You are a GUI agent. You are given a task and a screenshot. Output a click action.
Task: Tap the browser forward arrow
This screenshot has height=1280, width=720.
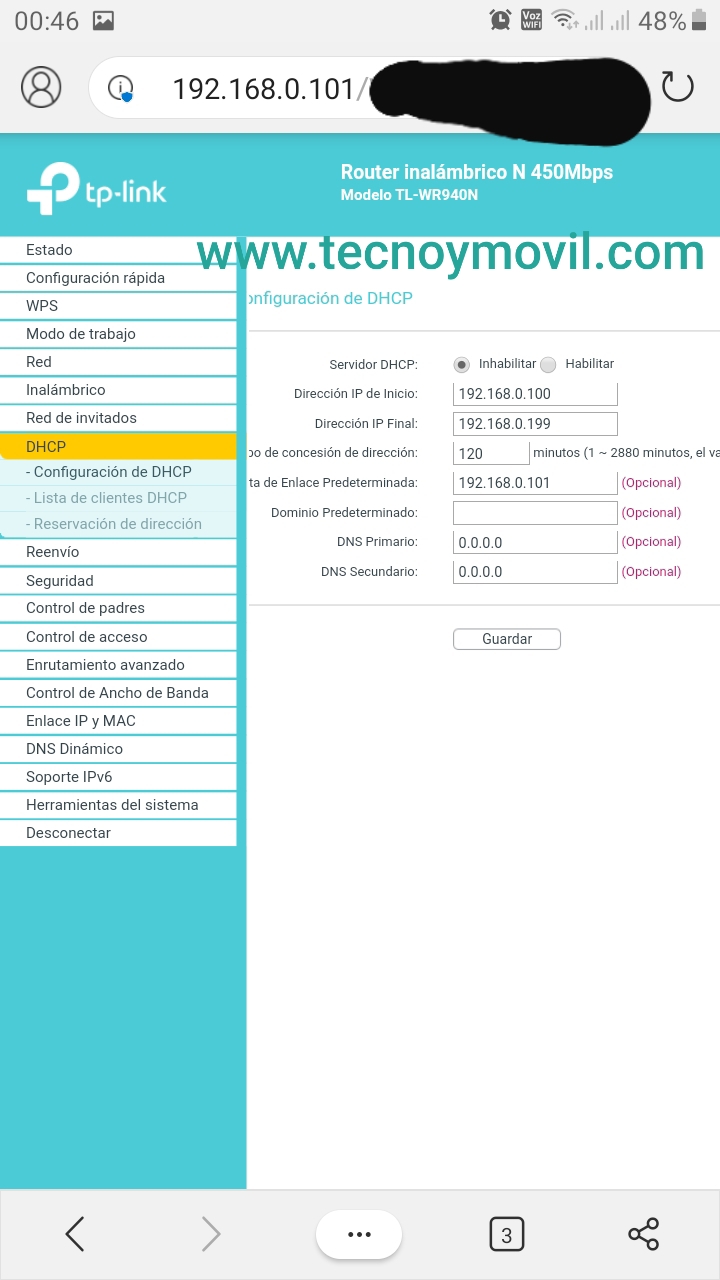(x=211, y=1234)
